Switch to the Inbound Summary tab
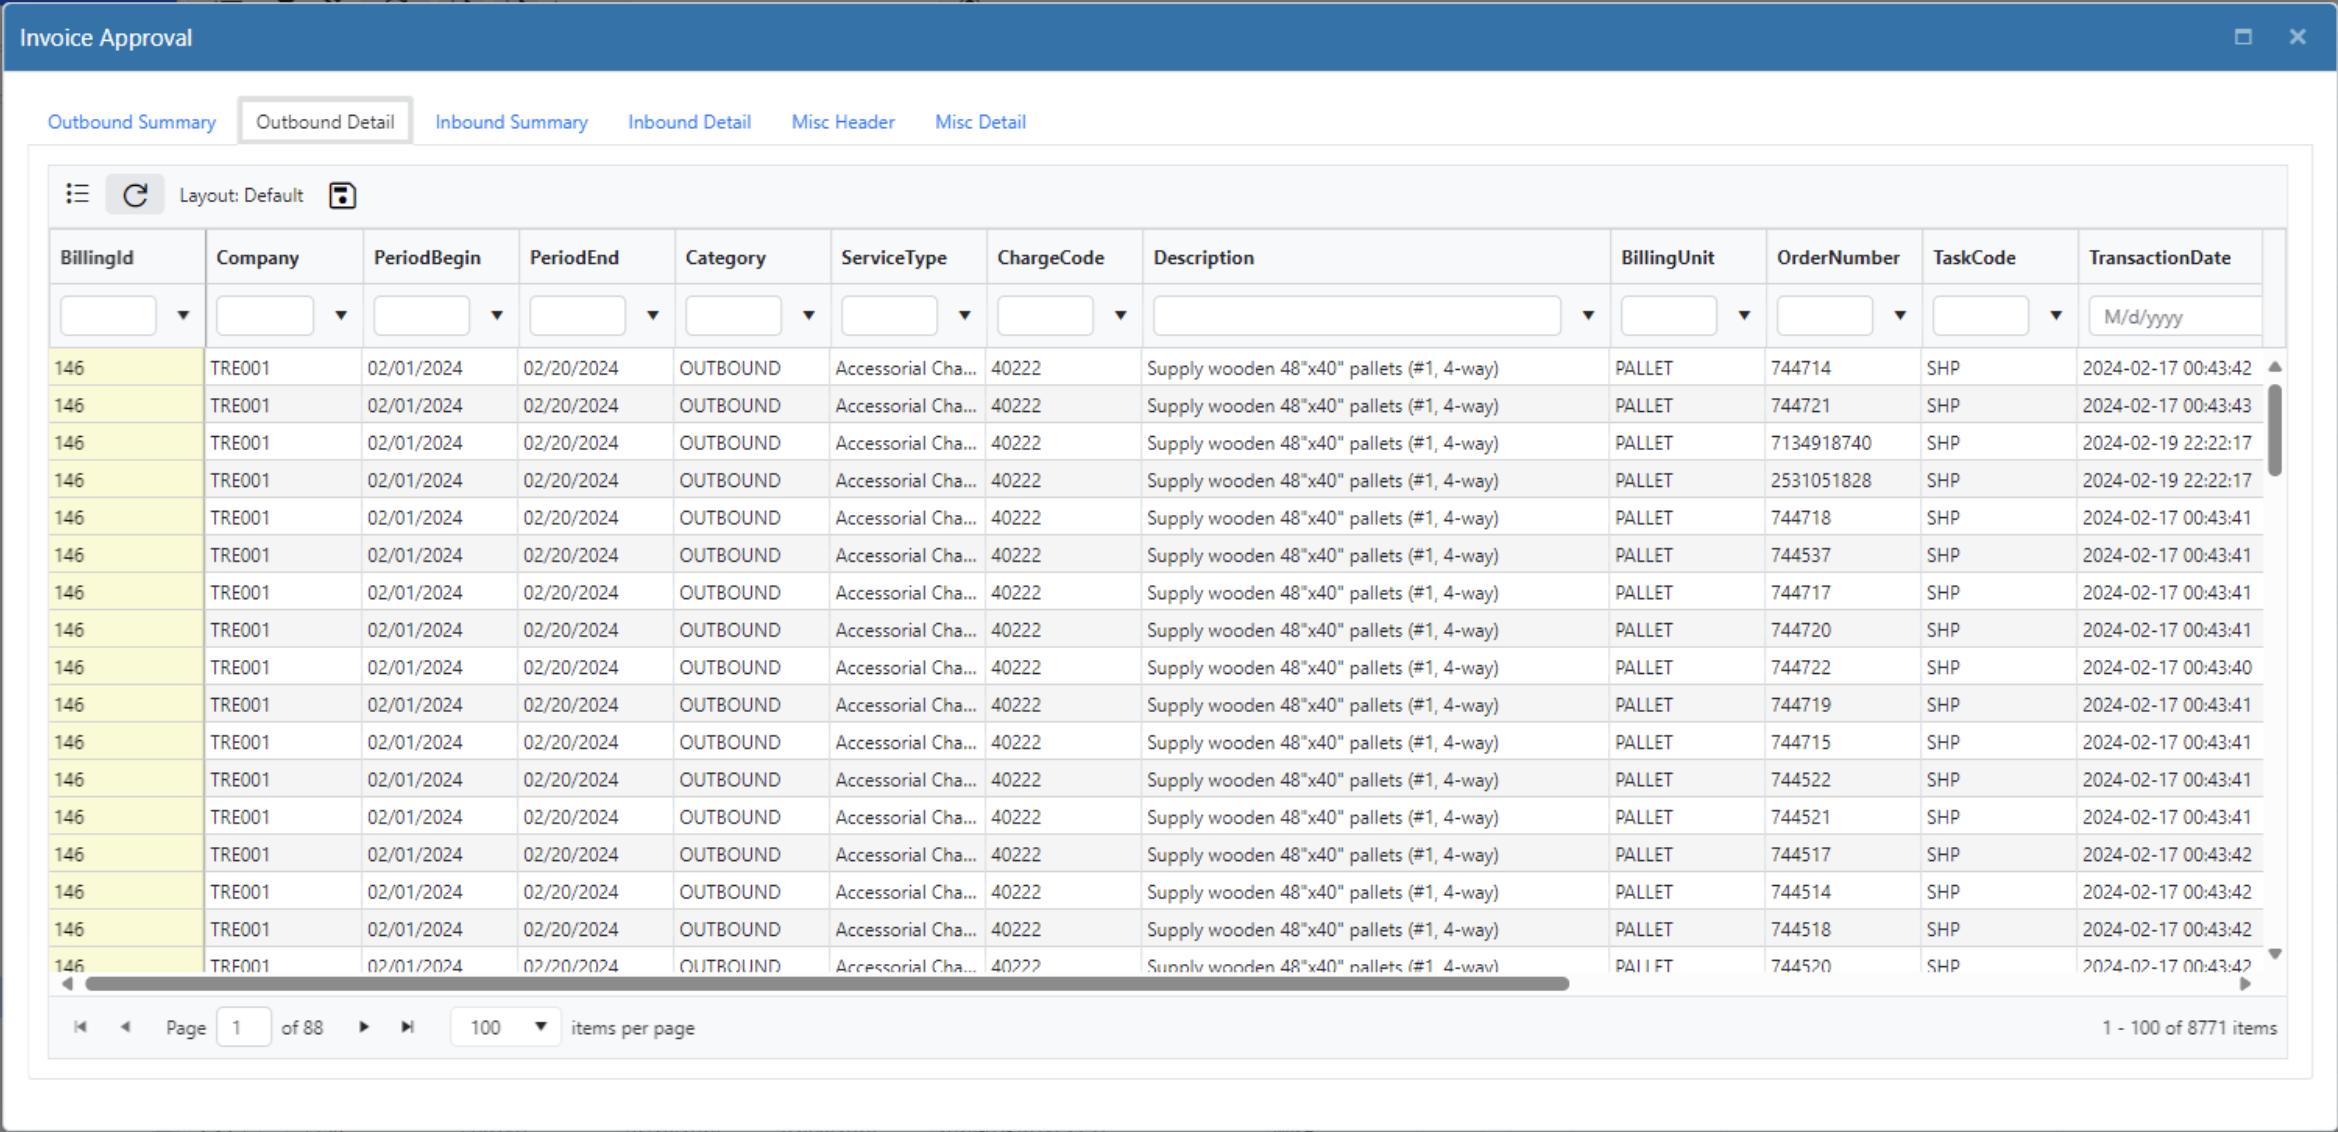Image resolution: width=2338 pixels, height=1132 pixels. point(511,121)
